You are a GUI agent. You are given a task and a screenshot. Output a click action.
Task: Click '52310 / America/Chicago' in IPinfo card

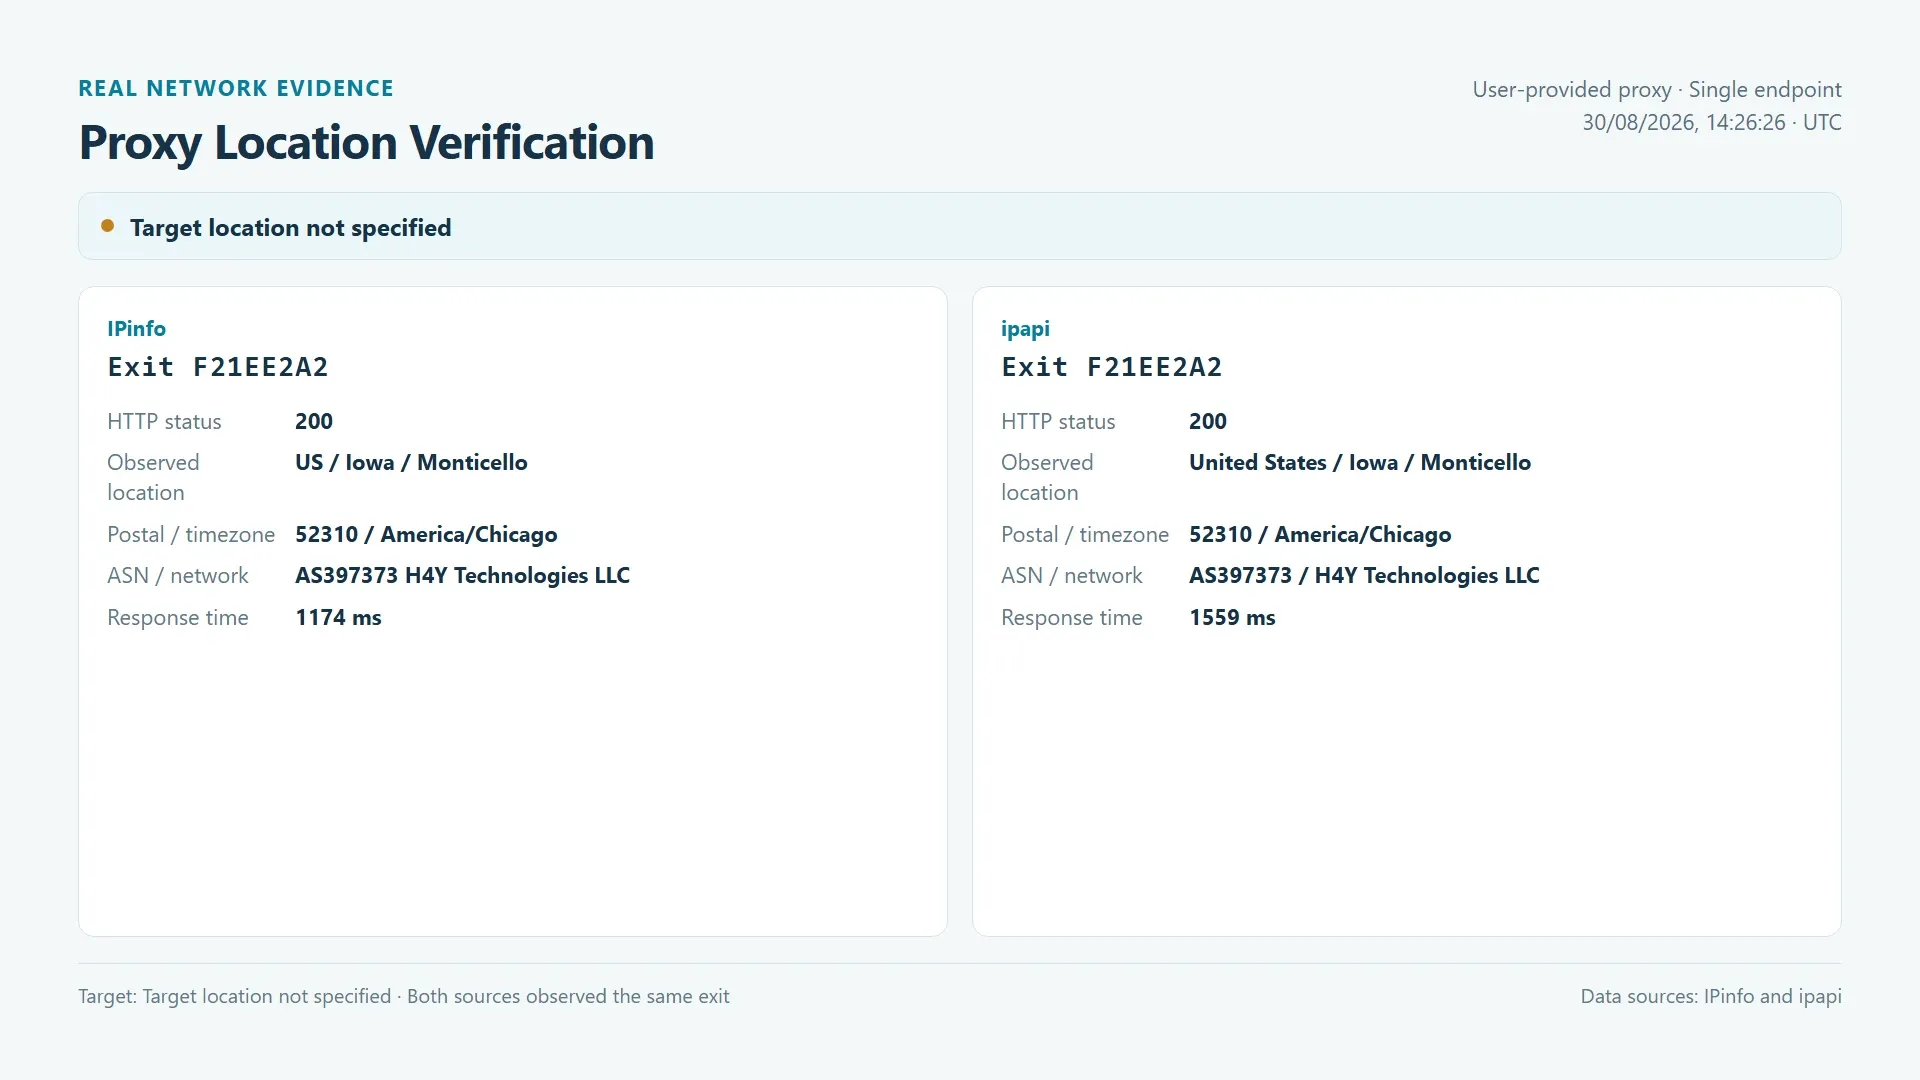pos(426,534)
